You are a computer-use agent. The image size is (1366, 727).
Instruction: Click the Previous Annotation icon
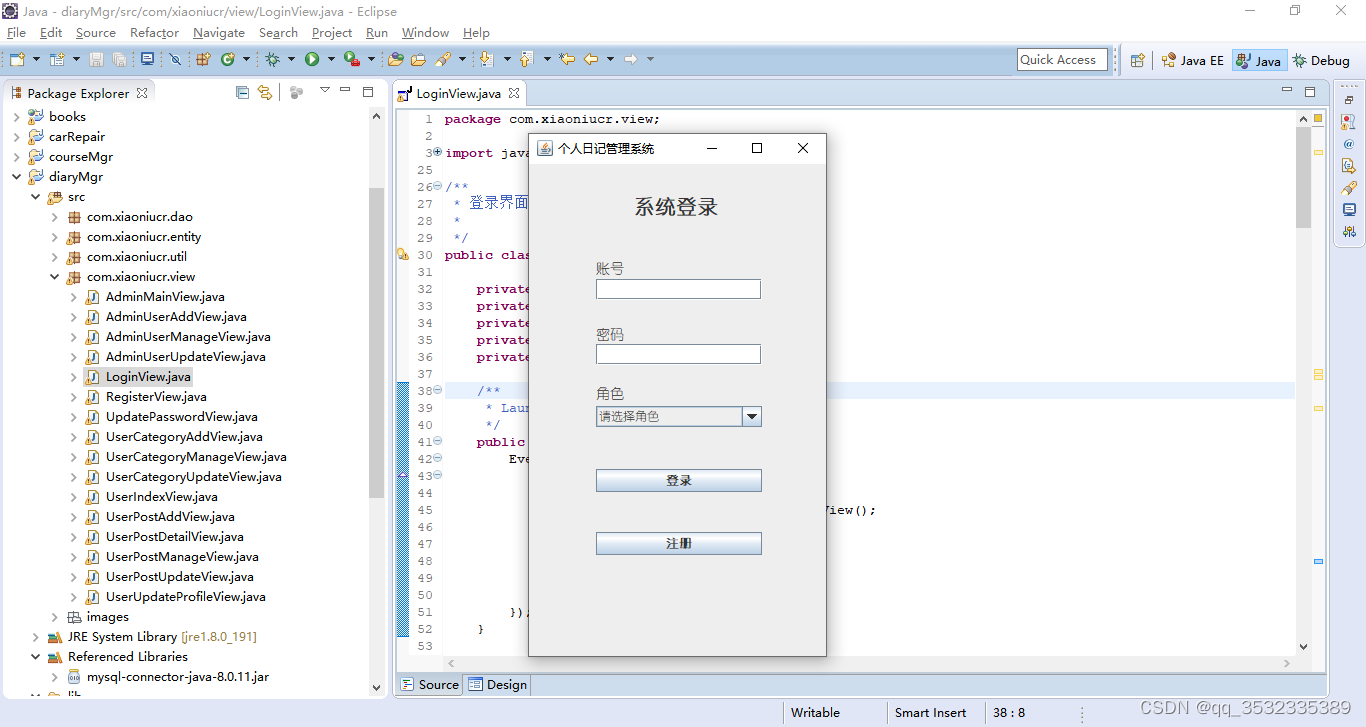pyautogui.click(x=527, y=60)
